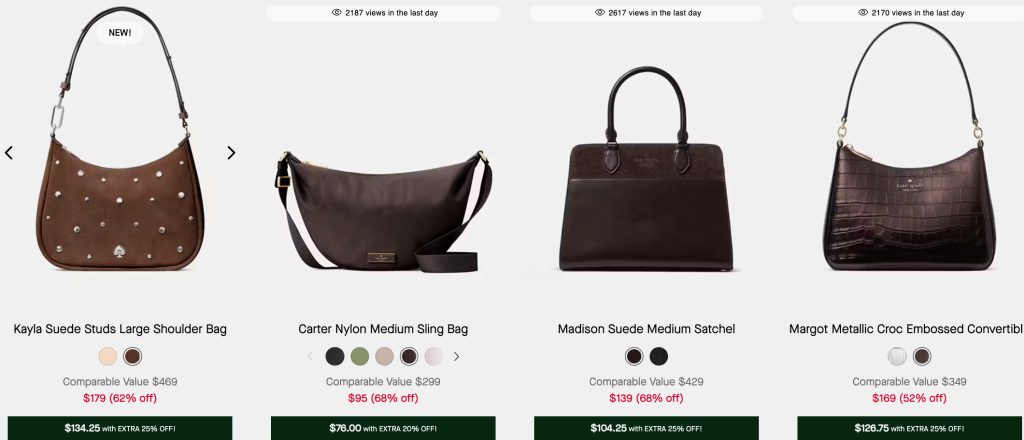Open Kayla Suede Studs Large Shoulder Bag link
This screenshot has height=440, width=1024.
120,329
